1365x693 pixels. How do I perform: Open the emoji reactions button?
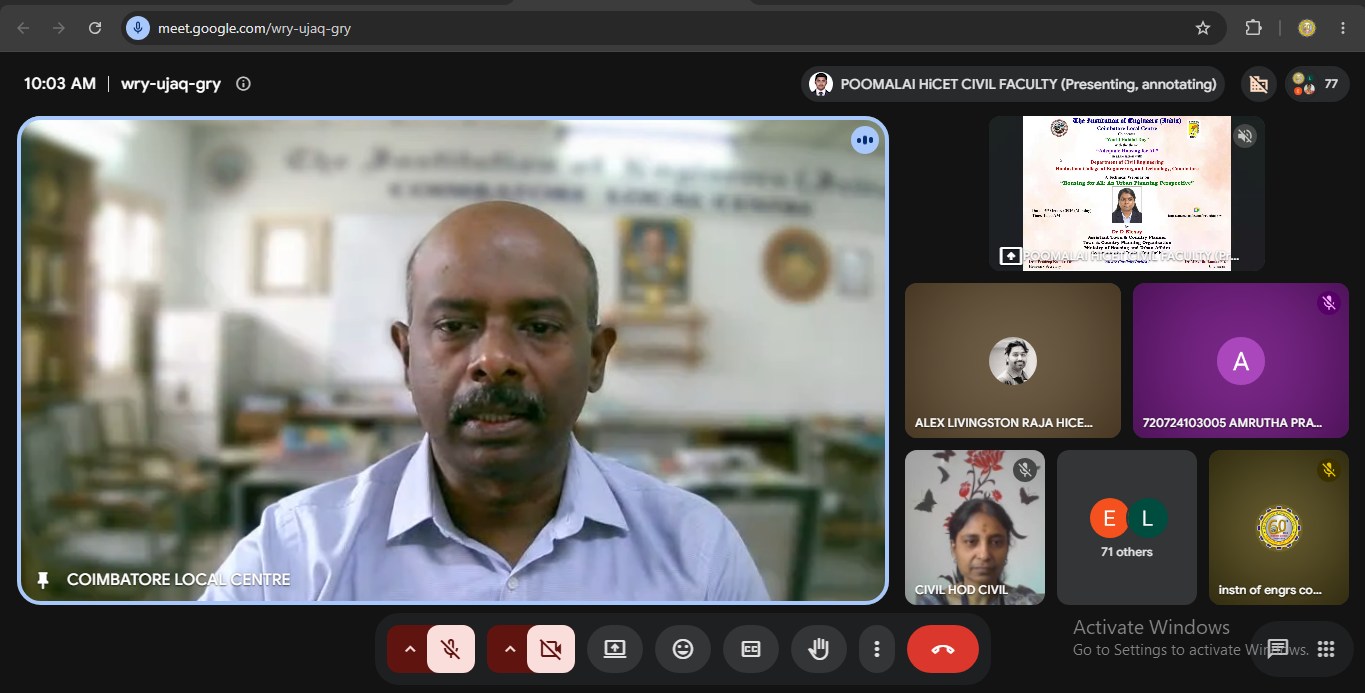pos(683,649)
